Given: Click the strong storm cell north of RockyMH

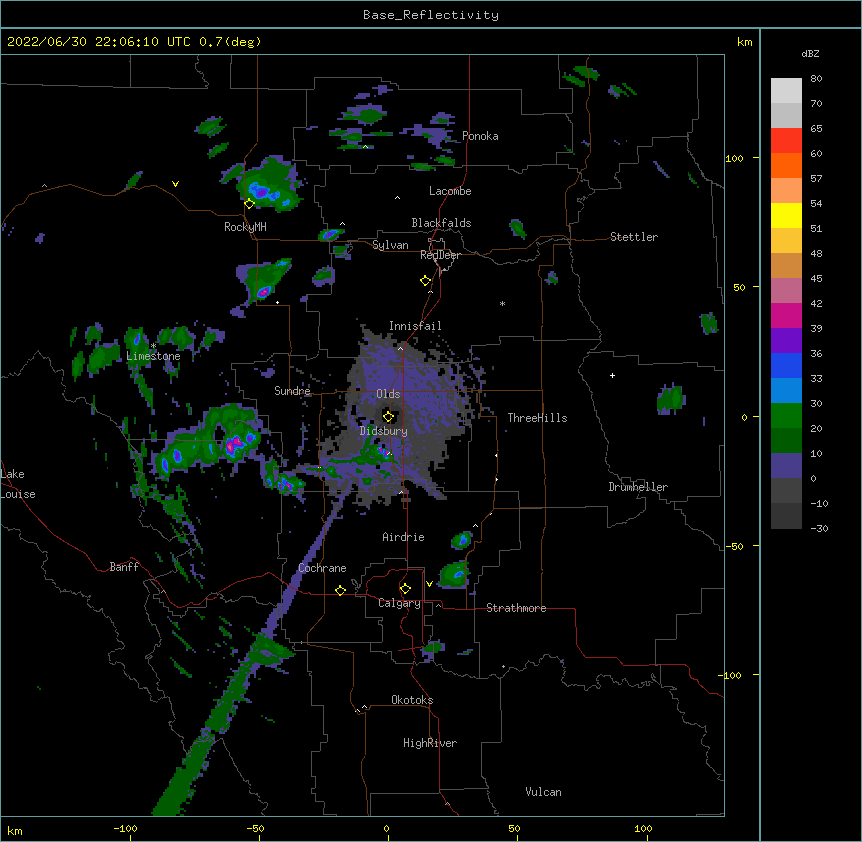Looking at the screenshot, I should (268, 184).
